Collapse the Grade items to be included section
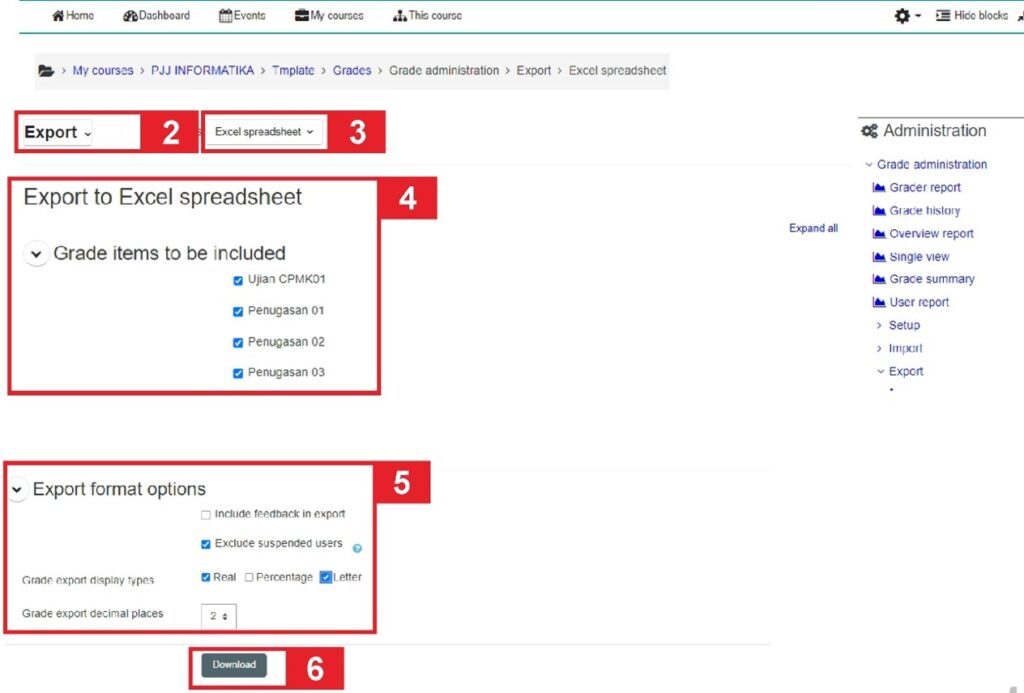Viewport: 1024px width, 693px height. pyautogui.click(x=36, y=254)
